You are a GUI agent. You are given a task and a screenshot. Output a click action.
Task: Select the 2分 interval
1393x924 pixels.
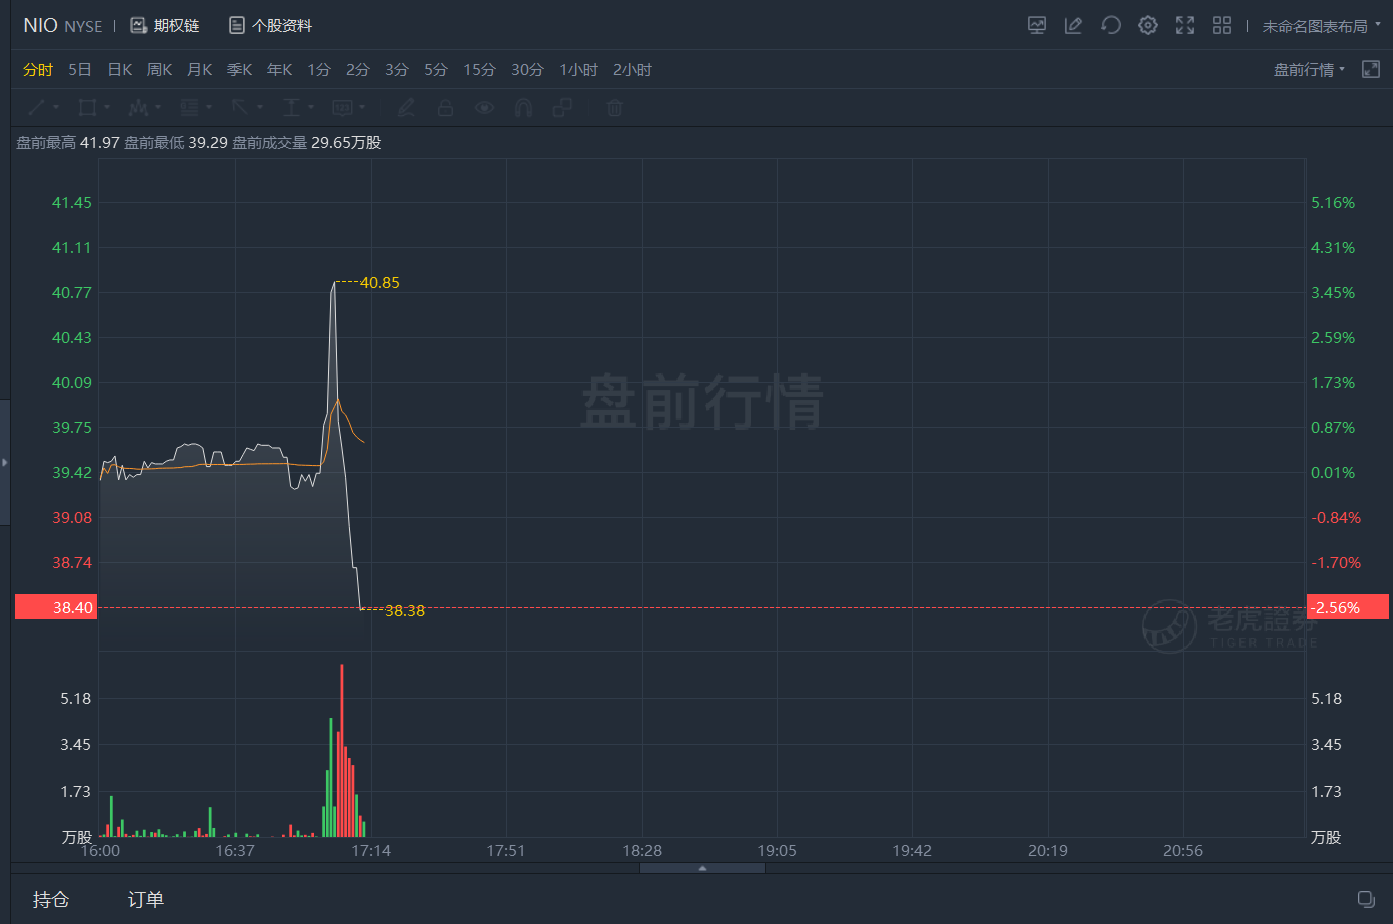(358, 70)
